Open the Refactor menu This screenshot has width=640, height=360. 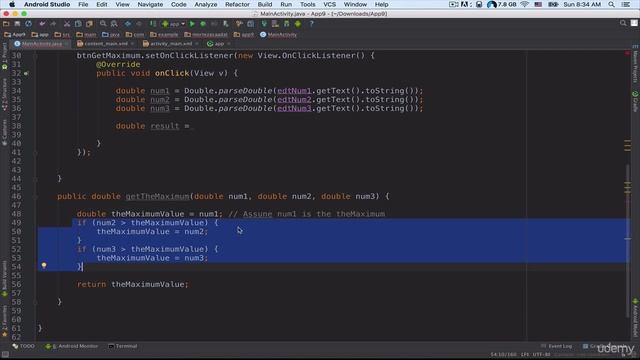[x=237, y=4]
